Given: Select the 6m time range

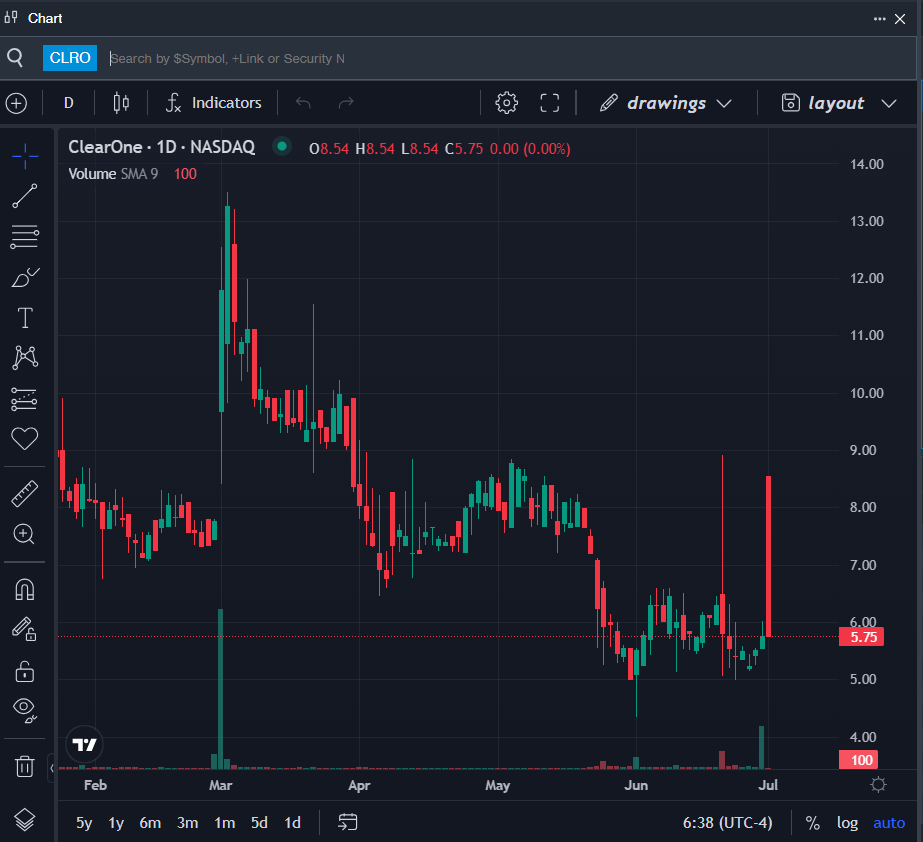Looking at the screenshot, I should click(150, 823).
